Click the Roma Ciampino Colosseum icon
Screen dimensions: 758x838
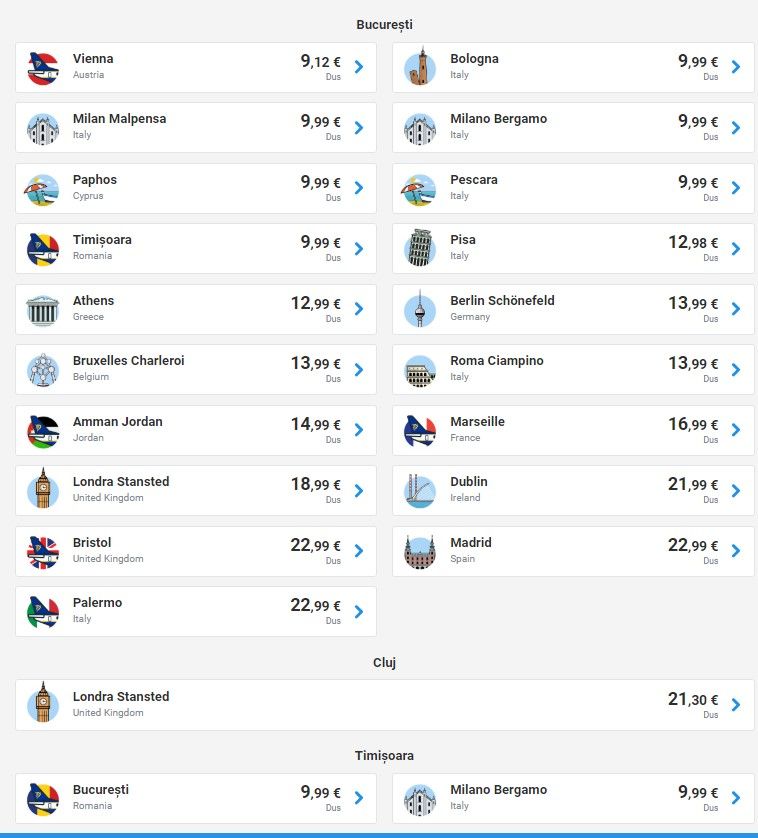coord(420,370)
